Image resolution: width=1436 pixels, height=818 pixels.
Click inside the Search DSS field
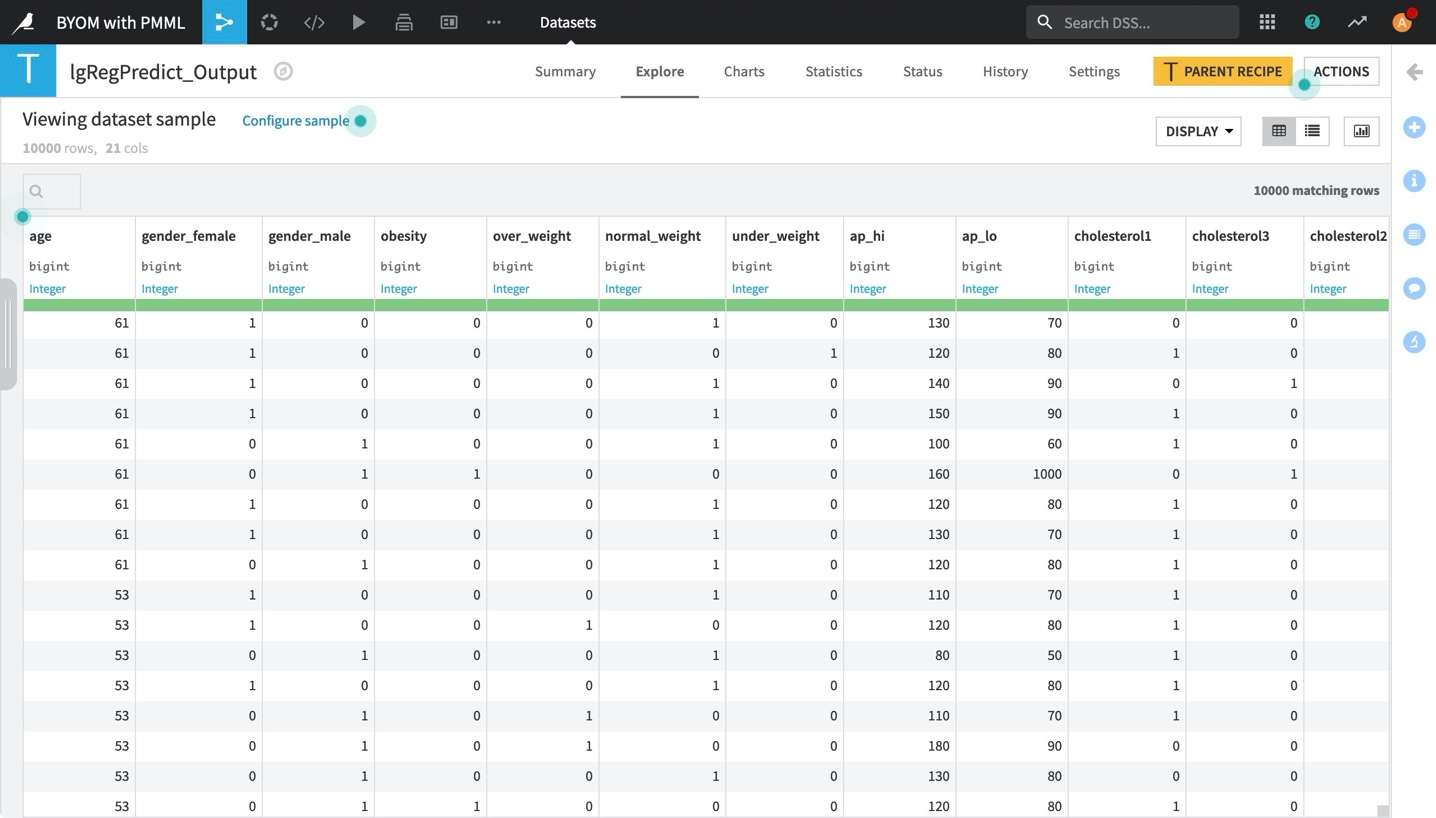tap(1130, 22)
